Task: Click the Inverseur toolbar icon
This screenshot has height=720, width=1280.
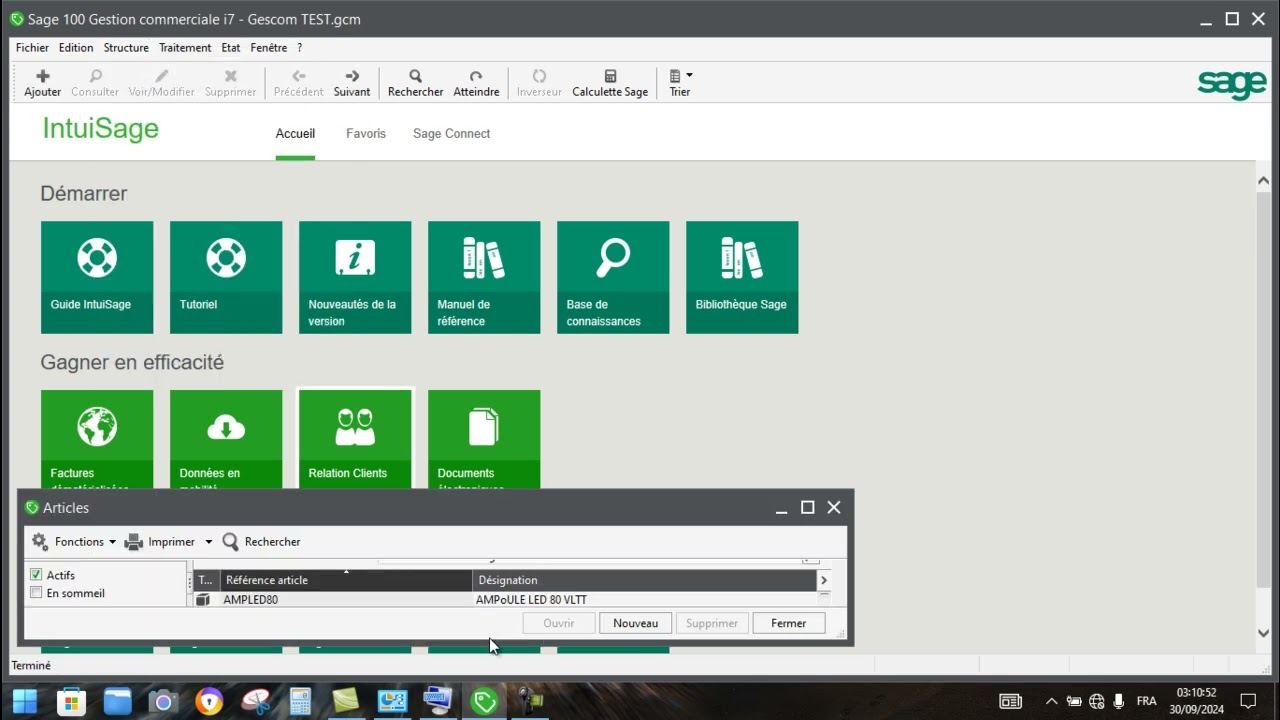Action: (x=539, y=76)
